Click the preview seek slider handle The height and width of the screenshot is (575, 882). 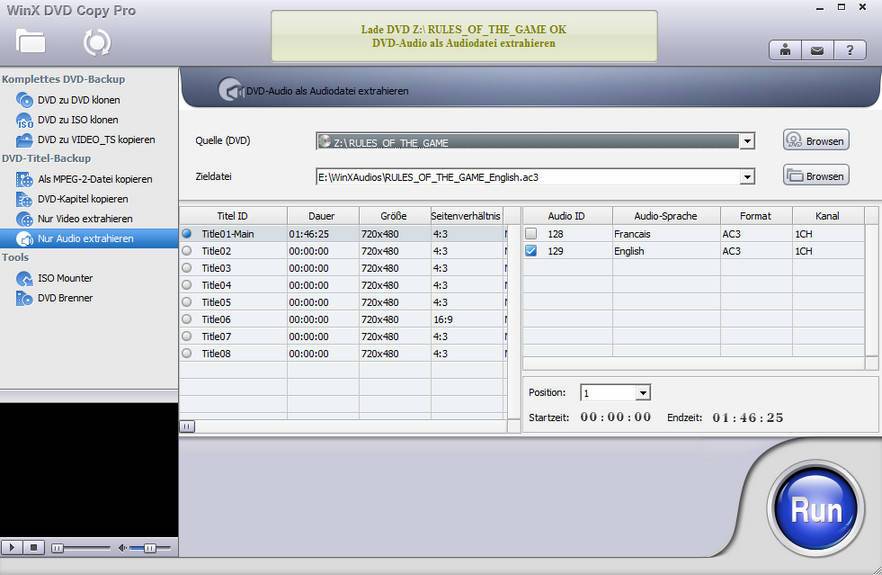coord(57,548)
